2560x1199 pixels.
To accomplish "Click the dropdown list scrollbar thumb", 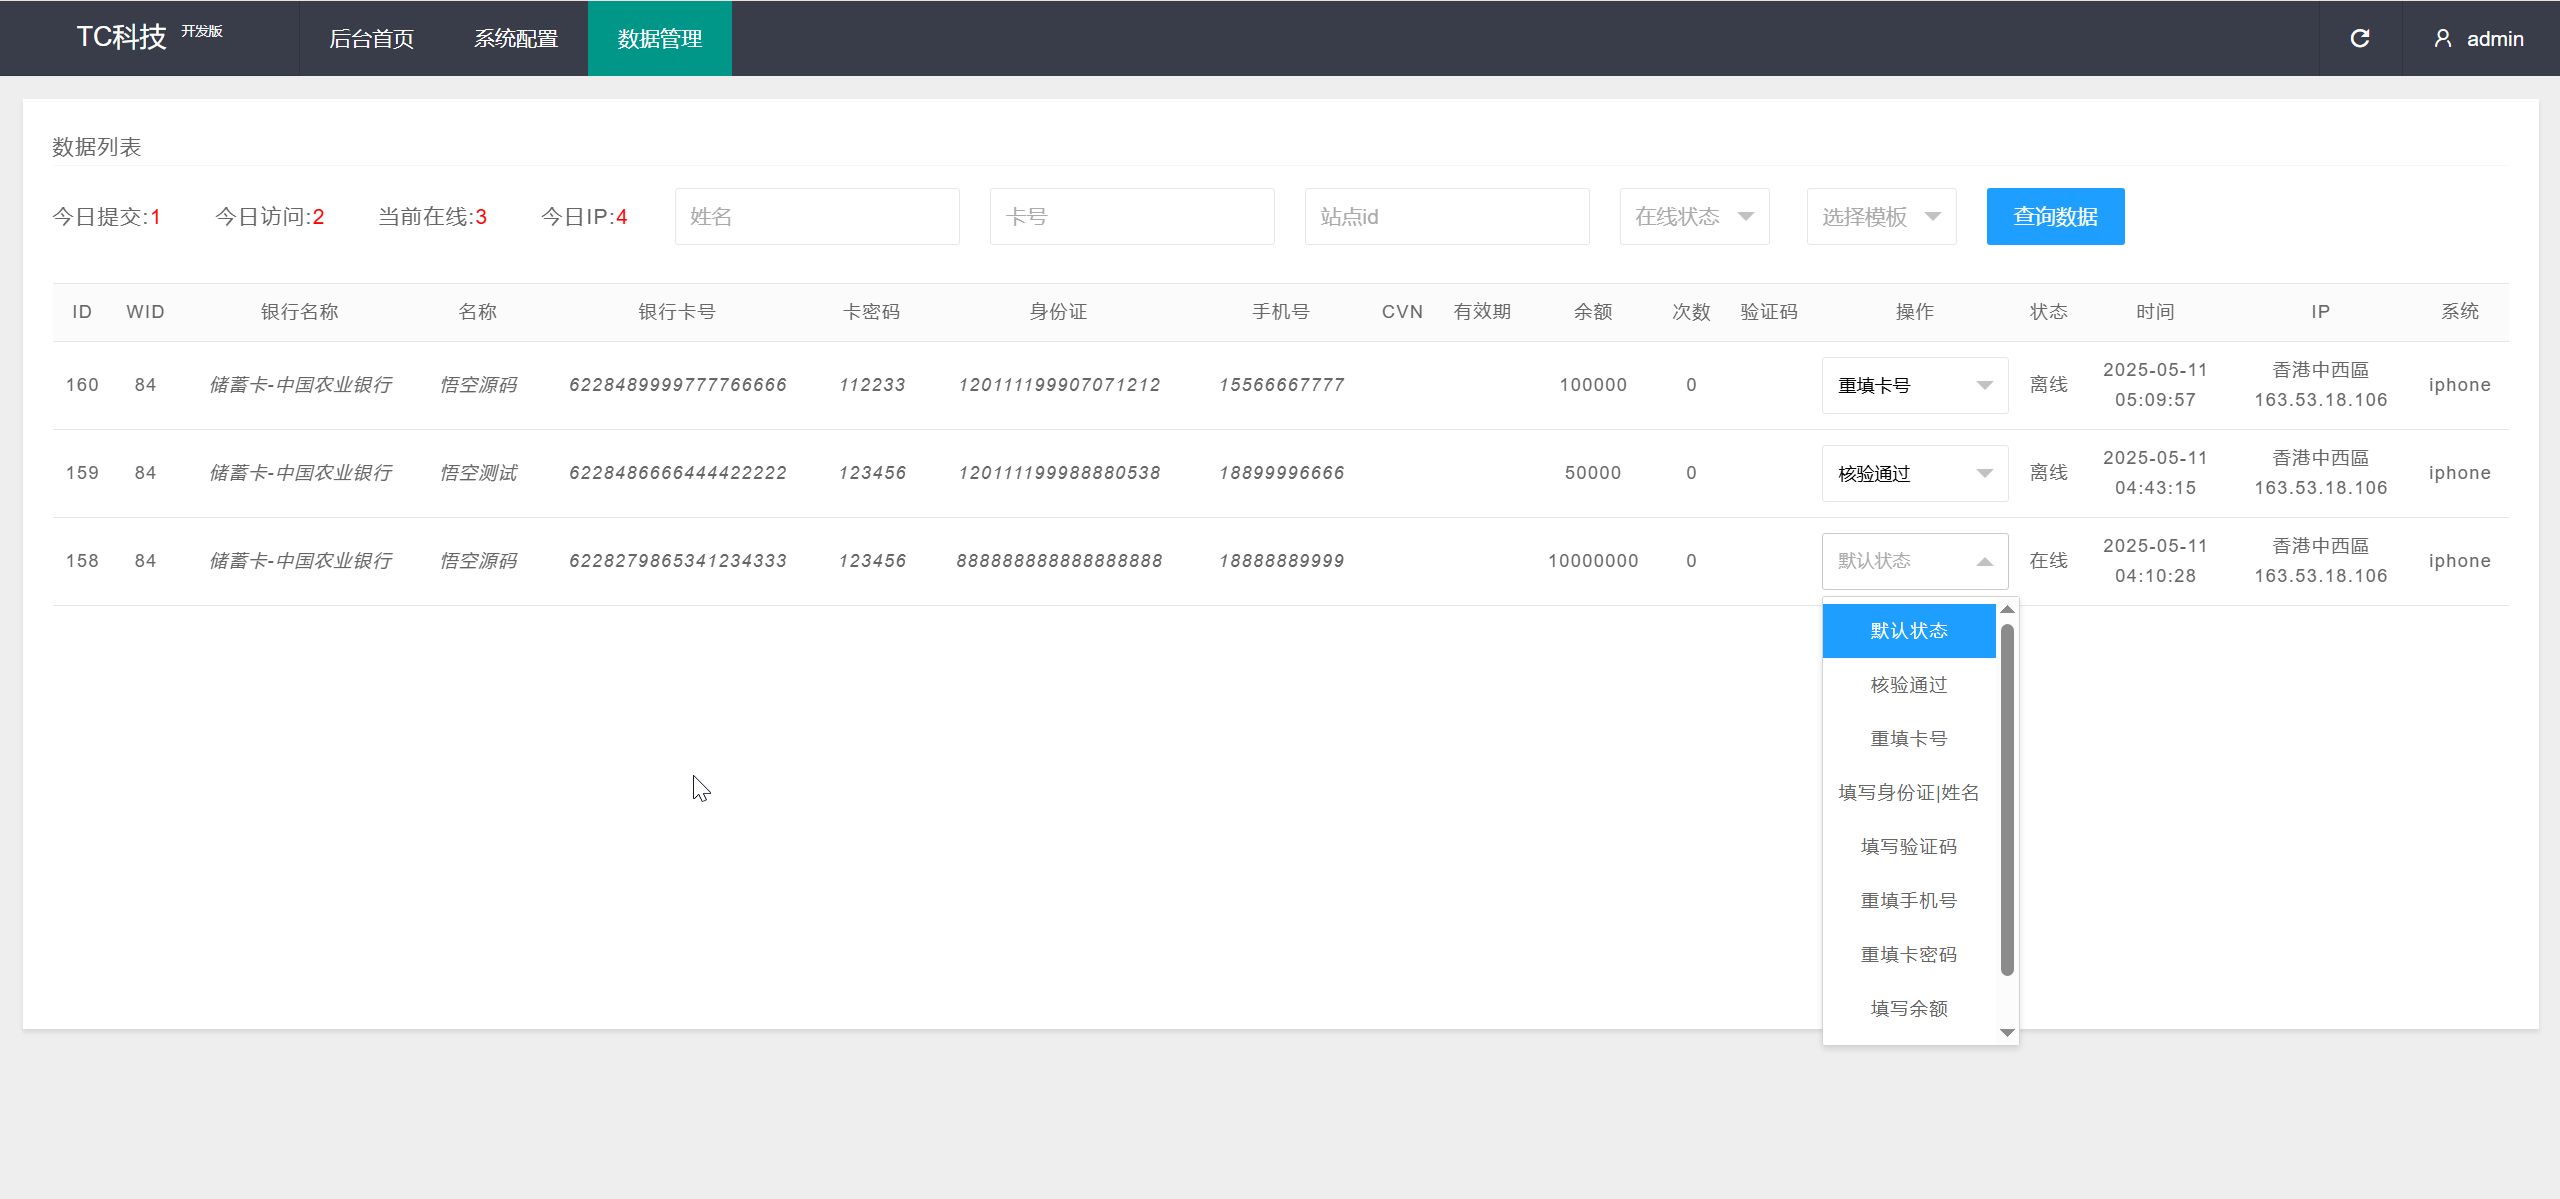I will tap(2006, 800).
